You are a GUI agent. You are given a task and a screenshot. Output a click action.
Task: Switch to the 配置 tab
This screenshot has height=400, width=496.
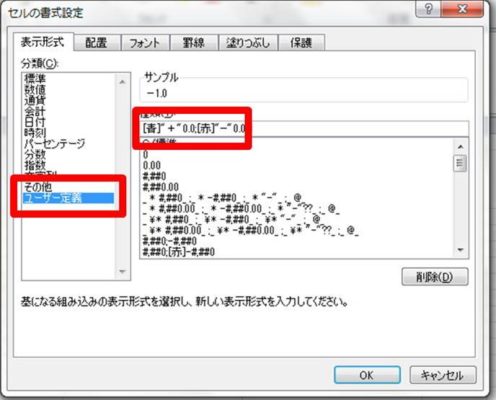coord(96,43)
